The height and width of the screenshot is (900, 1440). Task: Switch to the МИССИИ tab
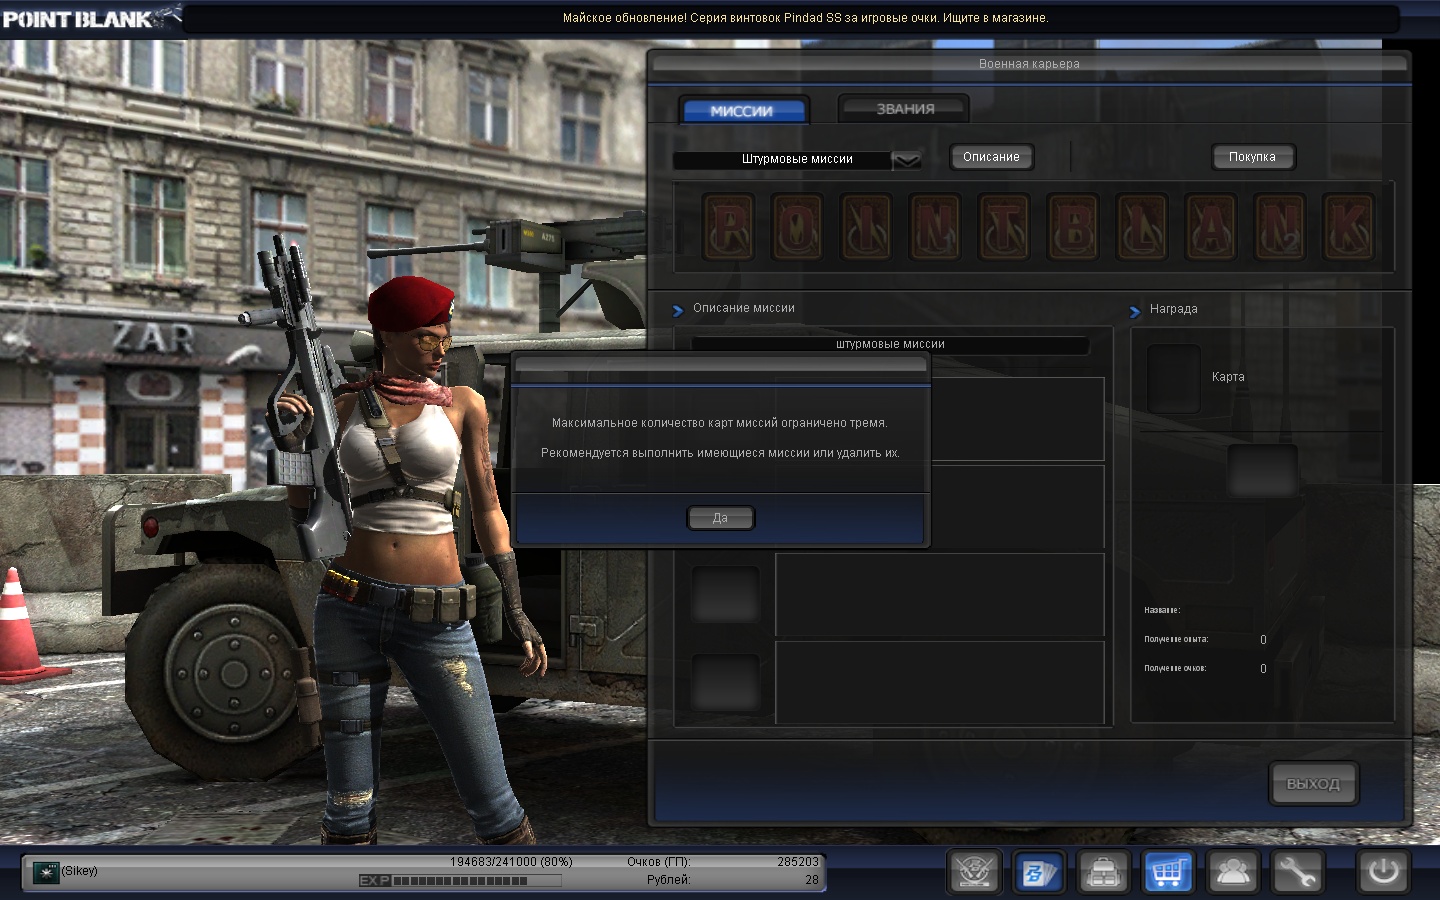pos(742,111)
